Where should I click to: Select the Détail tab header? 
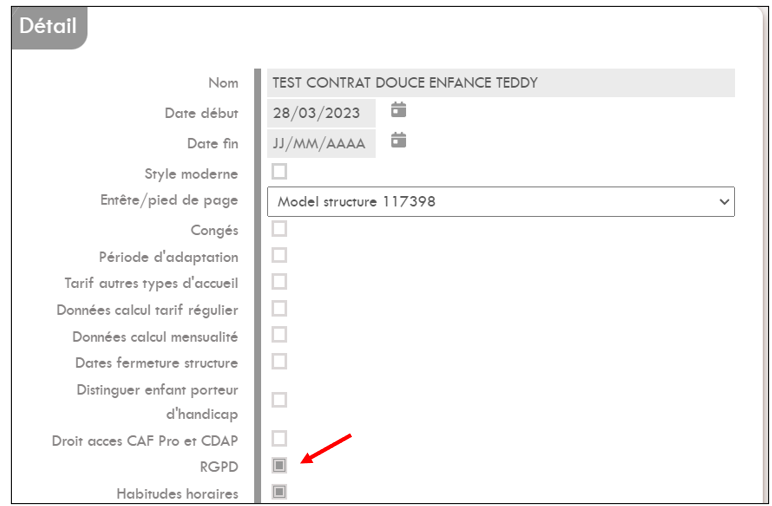(x=49, y=27)
